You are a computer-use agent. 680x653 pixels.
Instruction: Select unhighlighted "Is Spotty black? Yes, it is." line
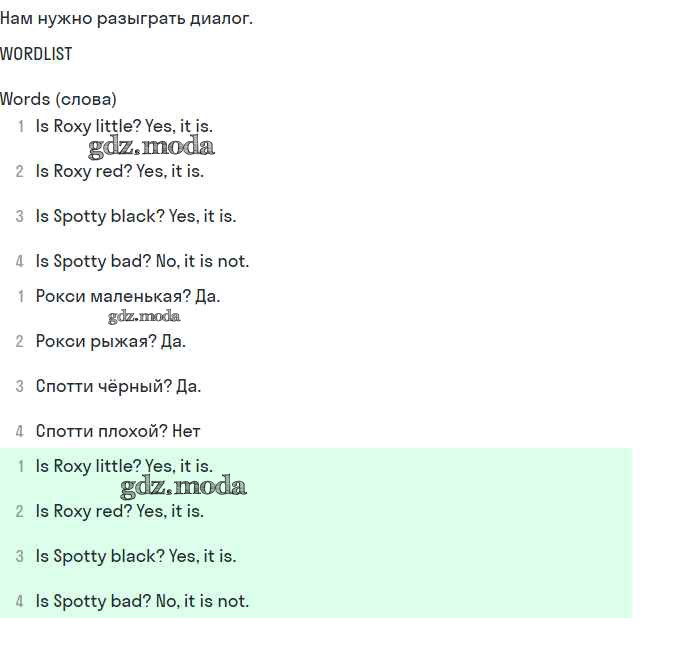coord(136,216)
